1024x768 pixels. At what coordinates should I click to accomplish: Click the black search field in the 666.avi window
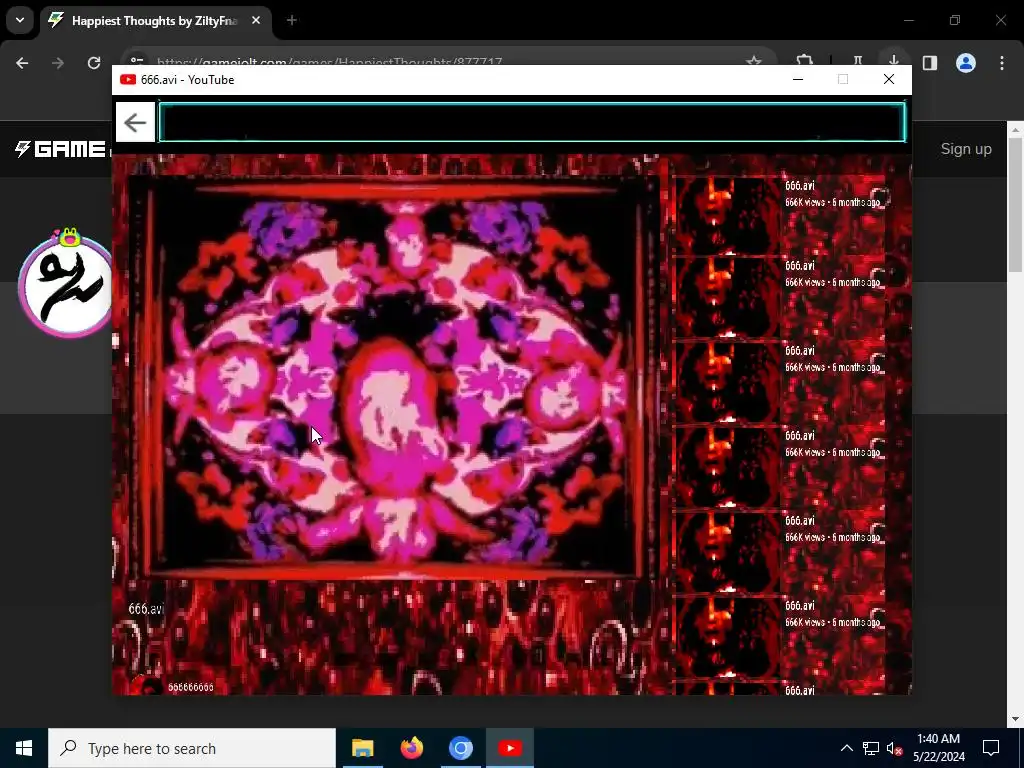tap(532, 122)
